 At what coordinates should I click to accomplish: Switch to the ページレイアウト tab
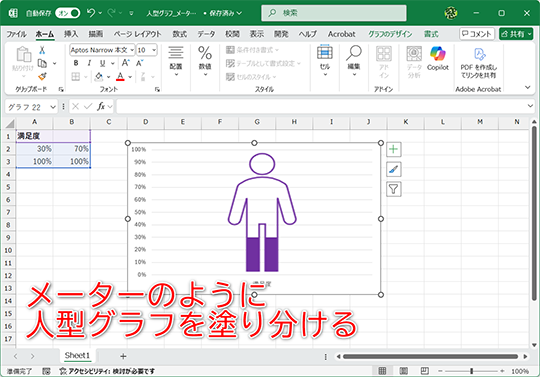tap(137, 34)
